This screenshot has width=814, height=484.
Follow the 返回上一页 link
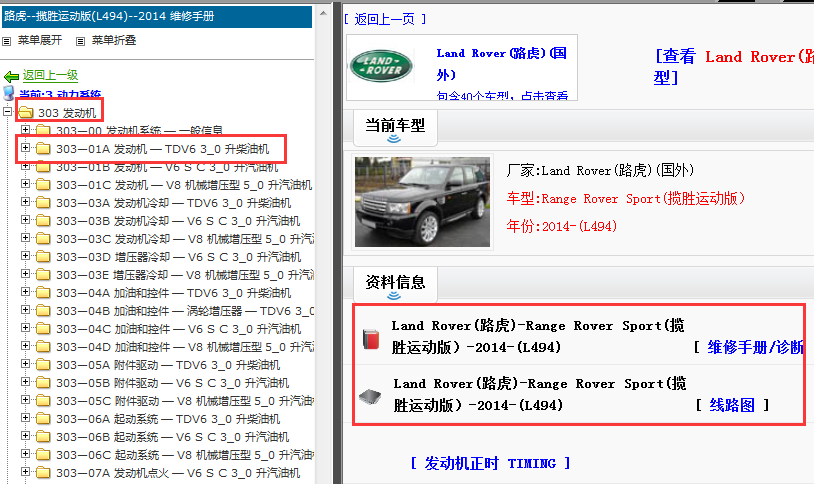tap(385, 19)
